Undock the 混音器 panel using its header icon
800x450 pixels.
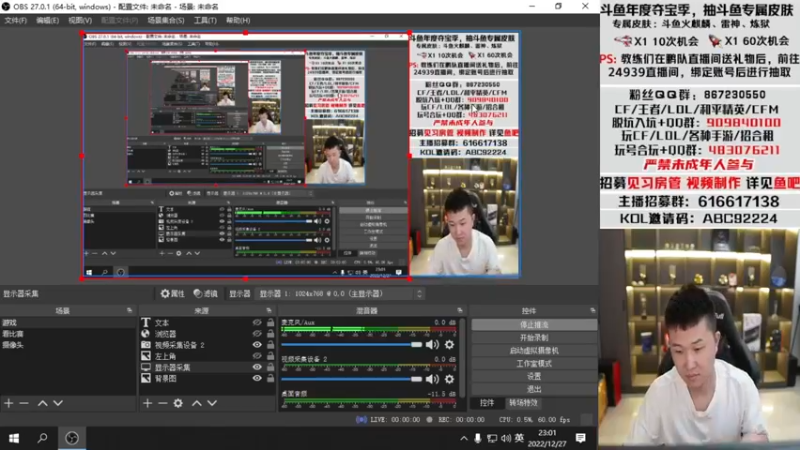(460, 310)
